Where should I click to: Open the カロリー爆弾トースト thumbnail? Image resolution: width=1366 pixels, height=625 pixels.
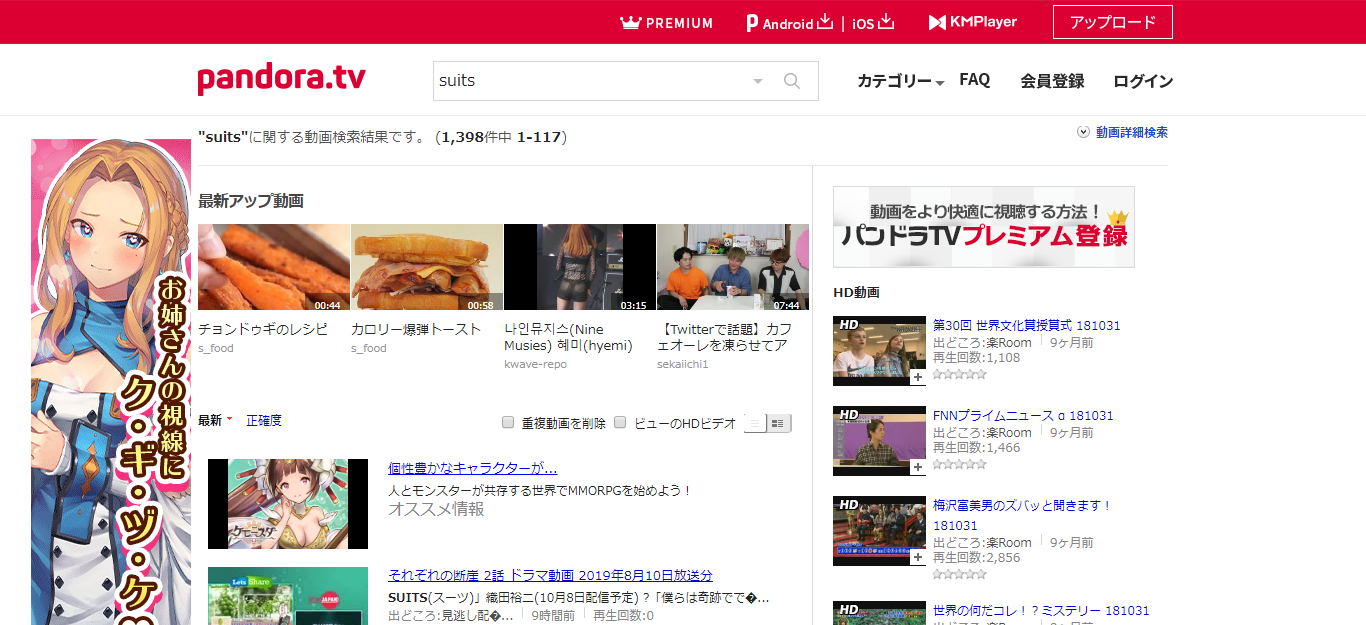[x=427, y=267]
